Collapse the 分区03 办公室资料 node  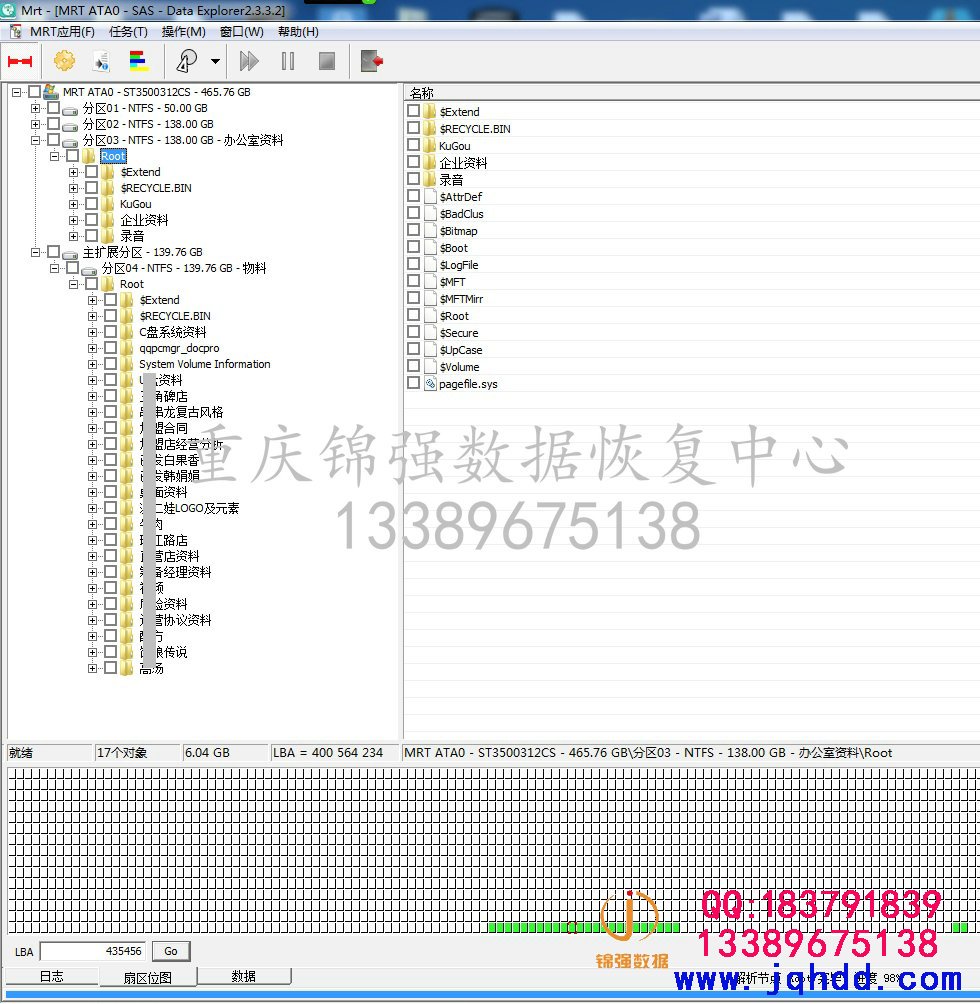(36, 140)
